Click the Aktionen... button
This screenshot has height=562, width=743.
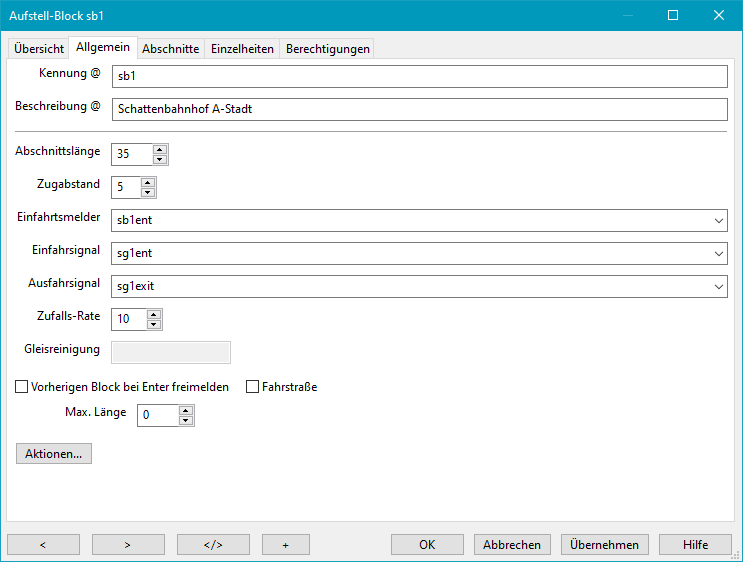54,453
